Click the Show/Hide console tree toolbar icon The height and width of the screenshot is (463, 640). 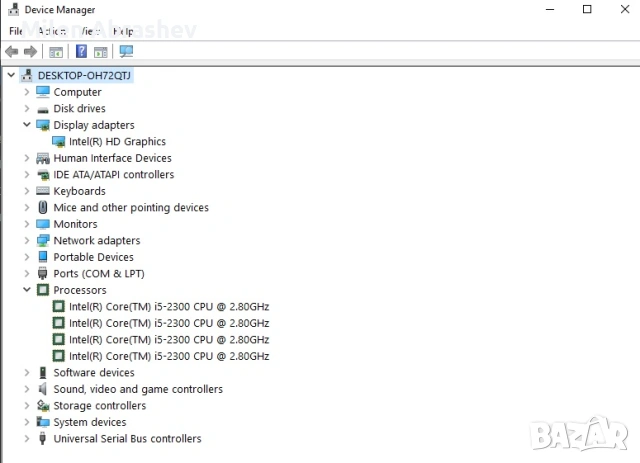pyautogui.click(x=56, y=51)
